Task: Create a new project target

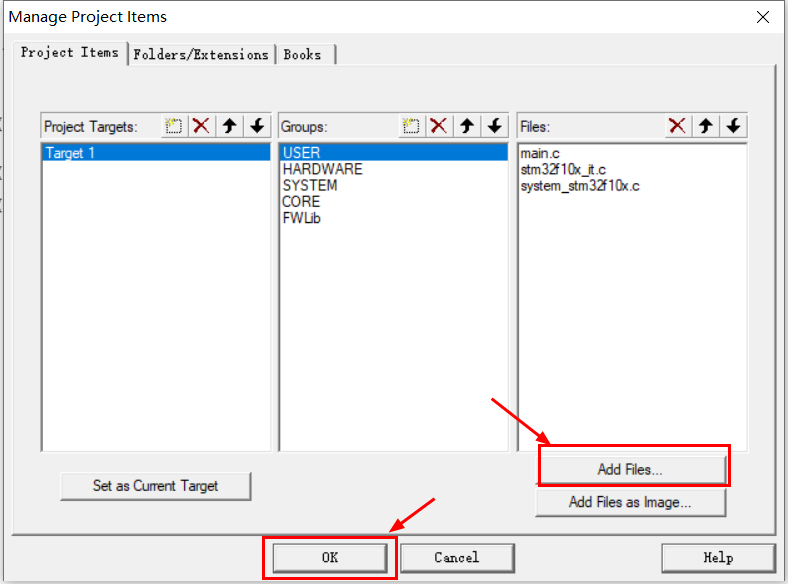Action: pos(174,126)
